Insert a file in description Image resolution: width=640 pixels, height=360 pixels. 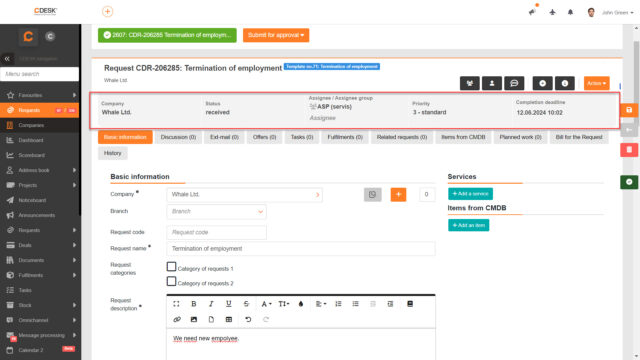pos(211,319)
